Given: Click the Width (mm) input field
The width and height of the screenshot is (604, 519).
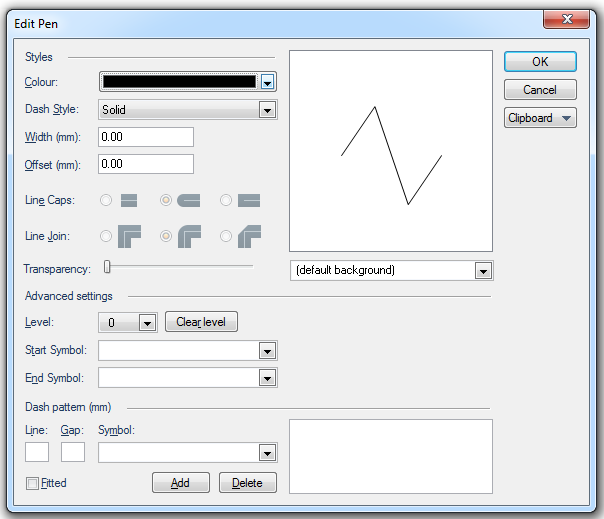Looking at the screenshot, I should [146, 137].
